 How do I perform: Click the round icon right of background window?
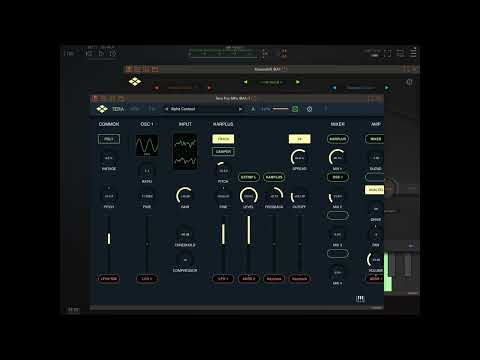[x=409, y=82]
